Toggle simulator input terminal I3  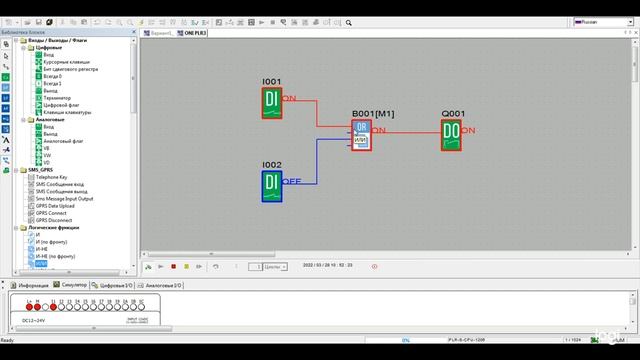pos(69,307)
